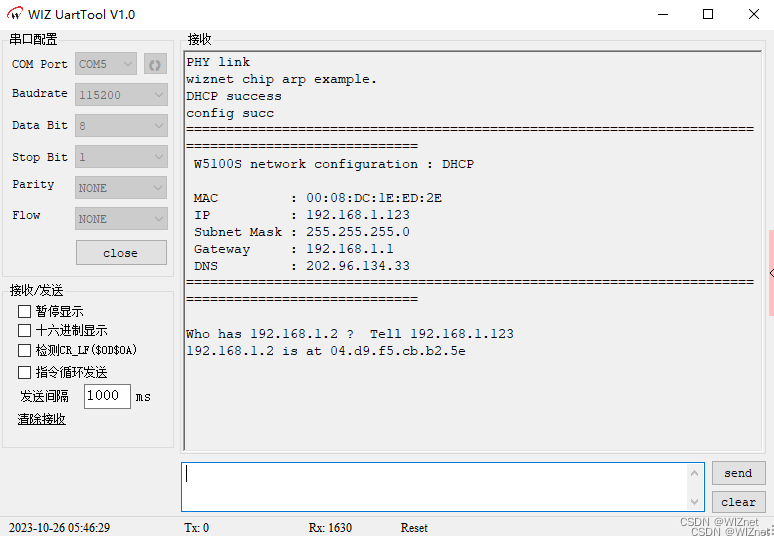
Task: Click the MAC address 00:08:DC:1E:ED:2E line
Action: coord(317,198)
